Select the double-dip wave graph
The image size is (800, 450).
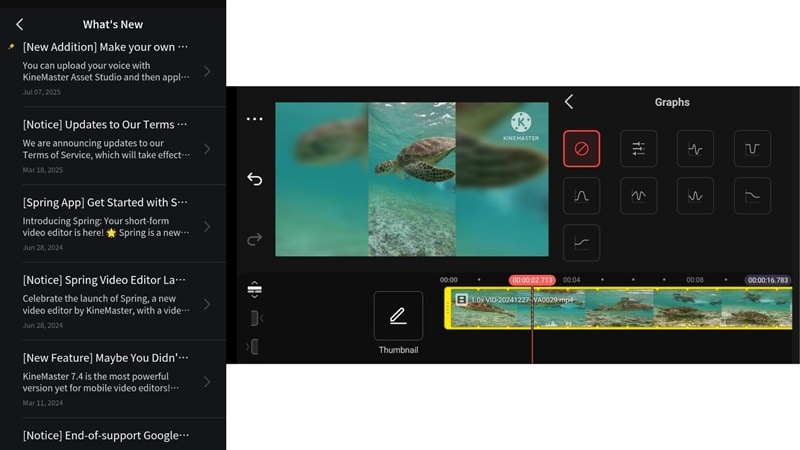coord(695,195)
